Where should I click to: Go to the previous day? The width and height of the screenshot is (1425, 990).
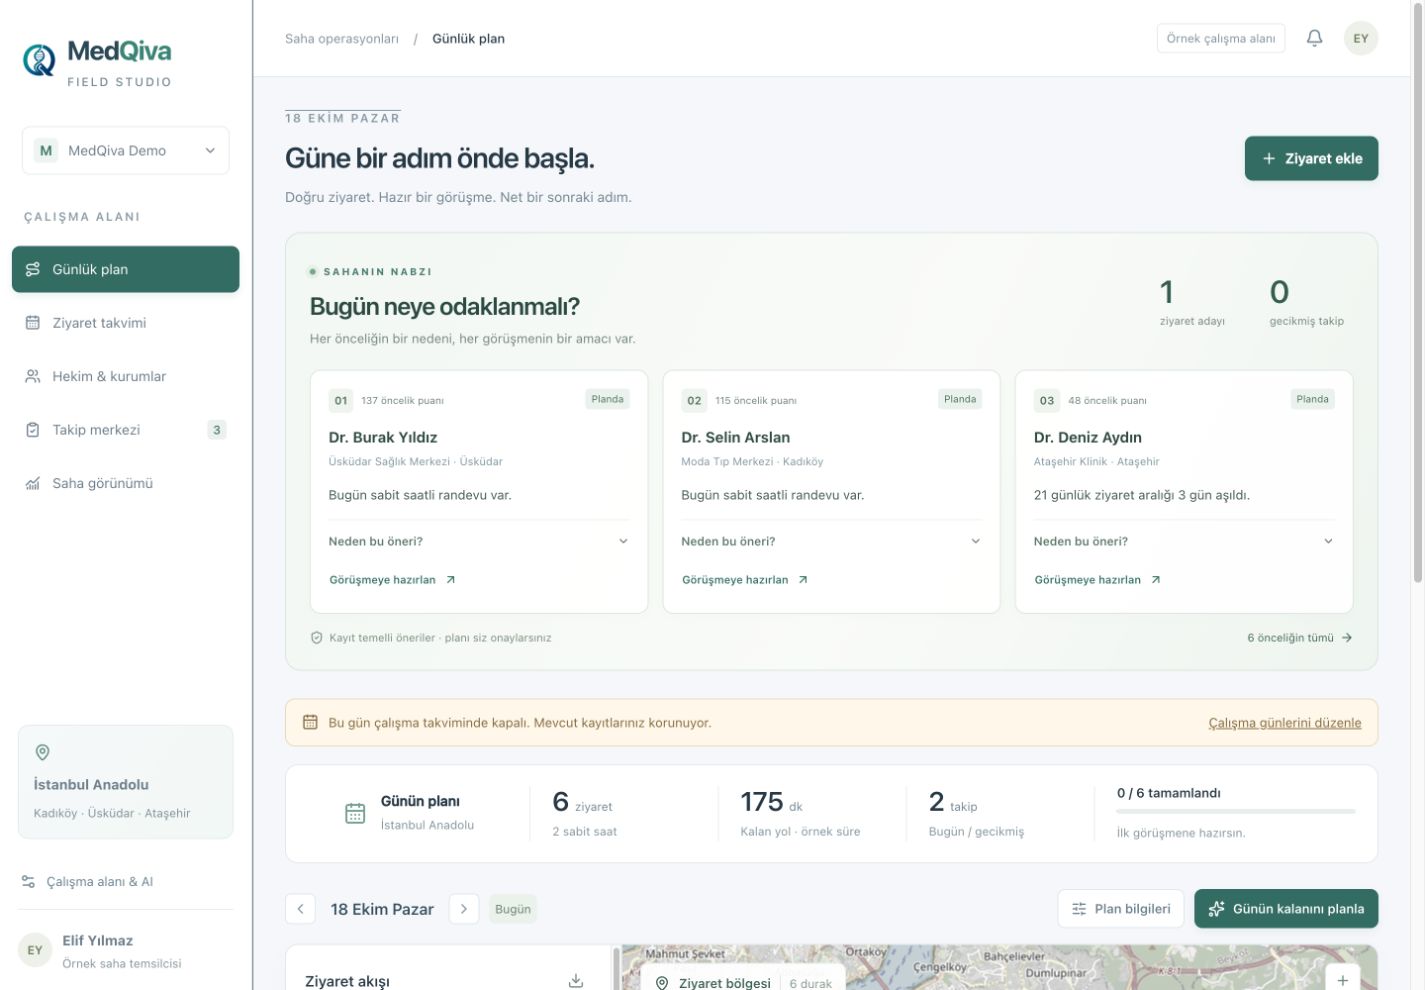click(x=301, y=909)
